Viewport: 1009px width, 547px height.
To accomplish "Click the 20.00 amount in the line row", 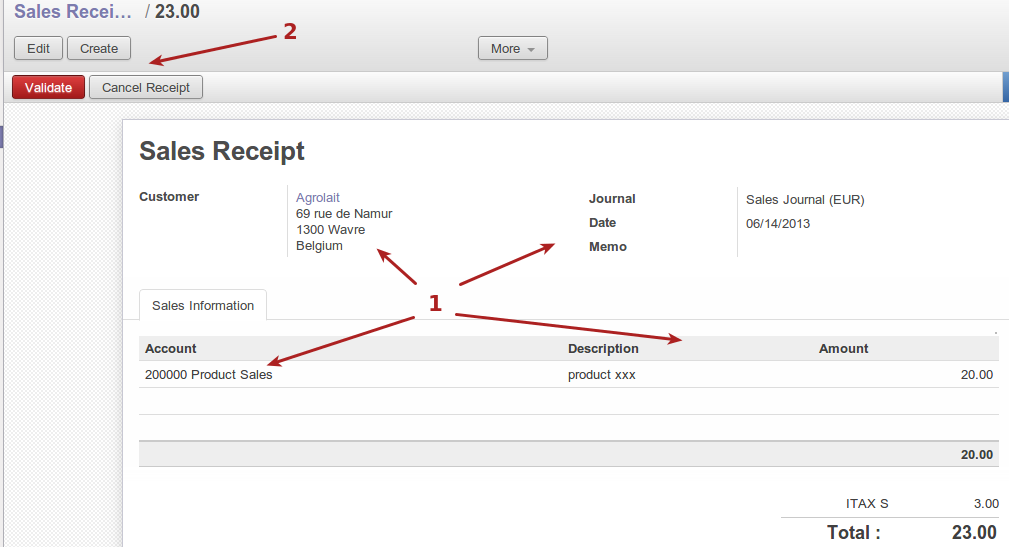I will (x=976, y=375).
